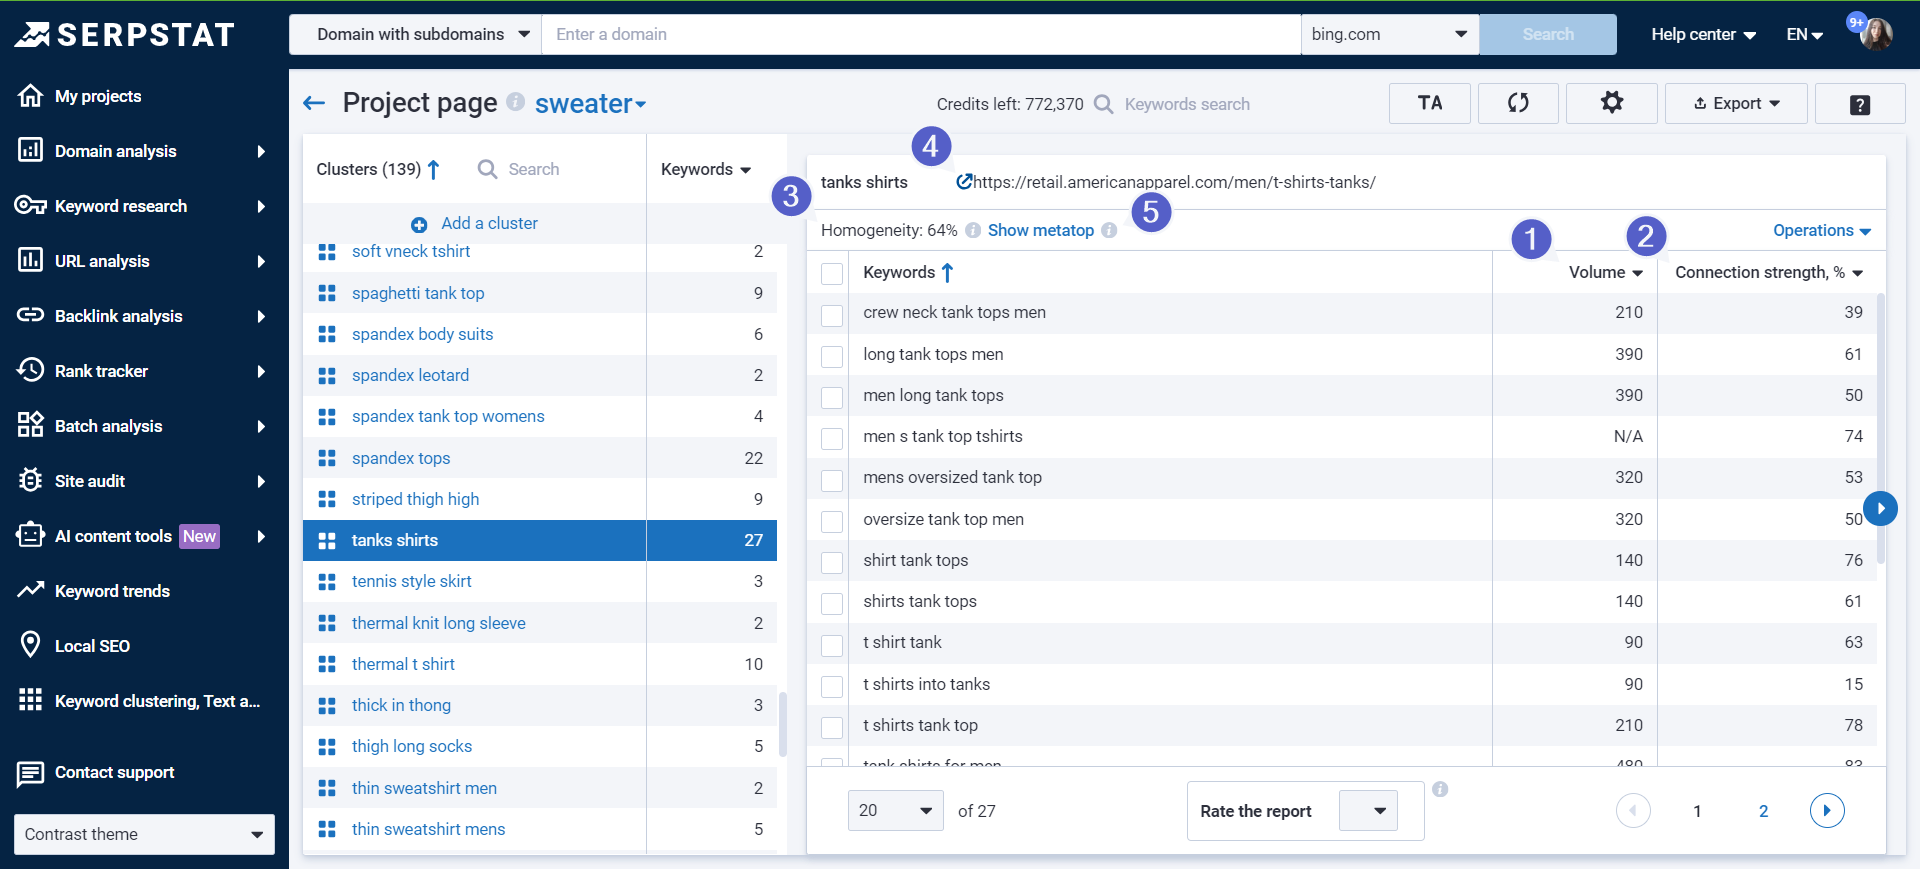The image size is (1920, 869).
Task: Open Rank tracker menu
Action: tap(142, 371)
